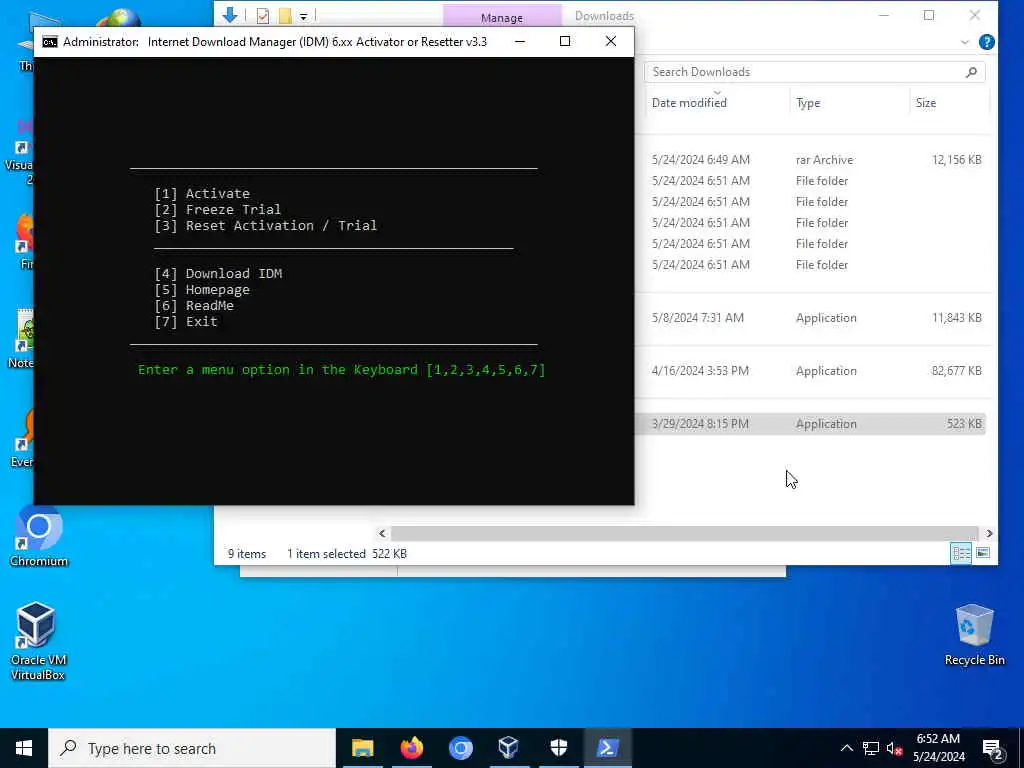1024x768 pixels.
Task: Click the horizontal scrollbar right arrow
Action: tap(989, 534)
